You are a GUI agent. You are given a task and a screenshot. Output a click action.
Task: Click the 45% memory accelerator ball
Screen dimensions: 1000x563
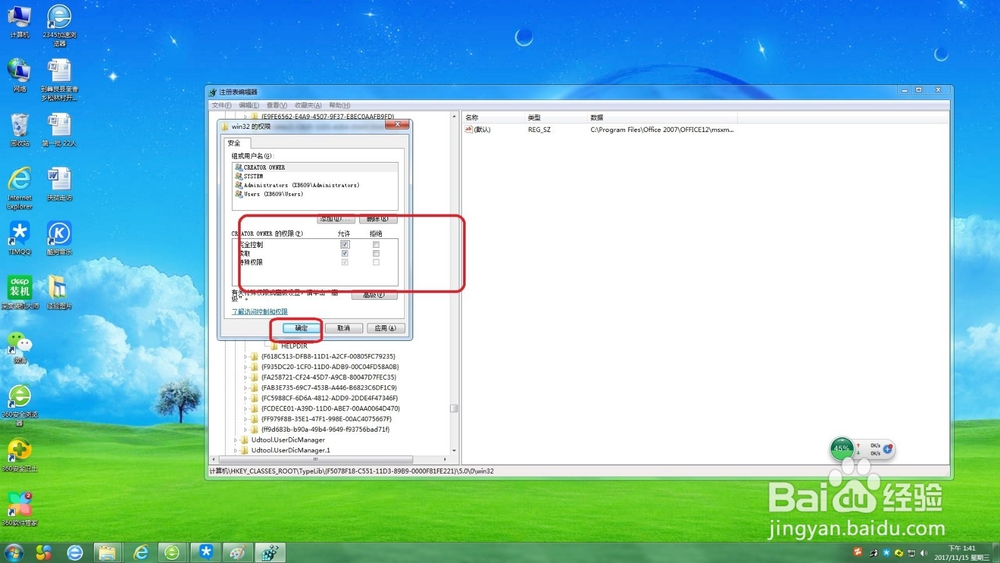pos(842,448)
